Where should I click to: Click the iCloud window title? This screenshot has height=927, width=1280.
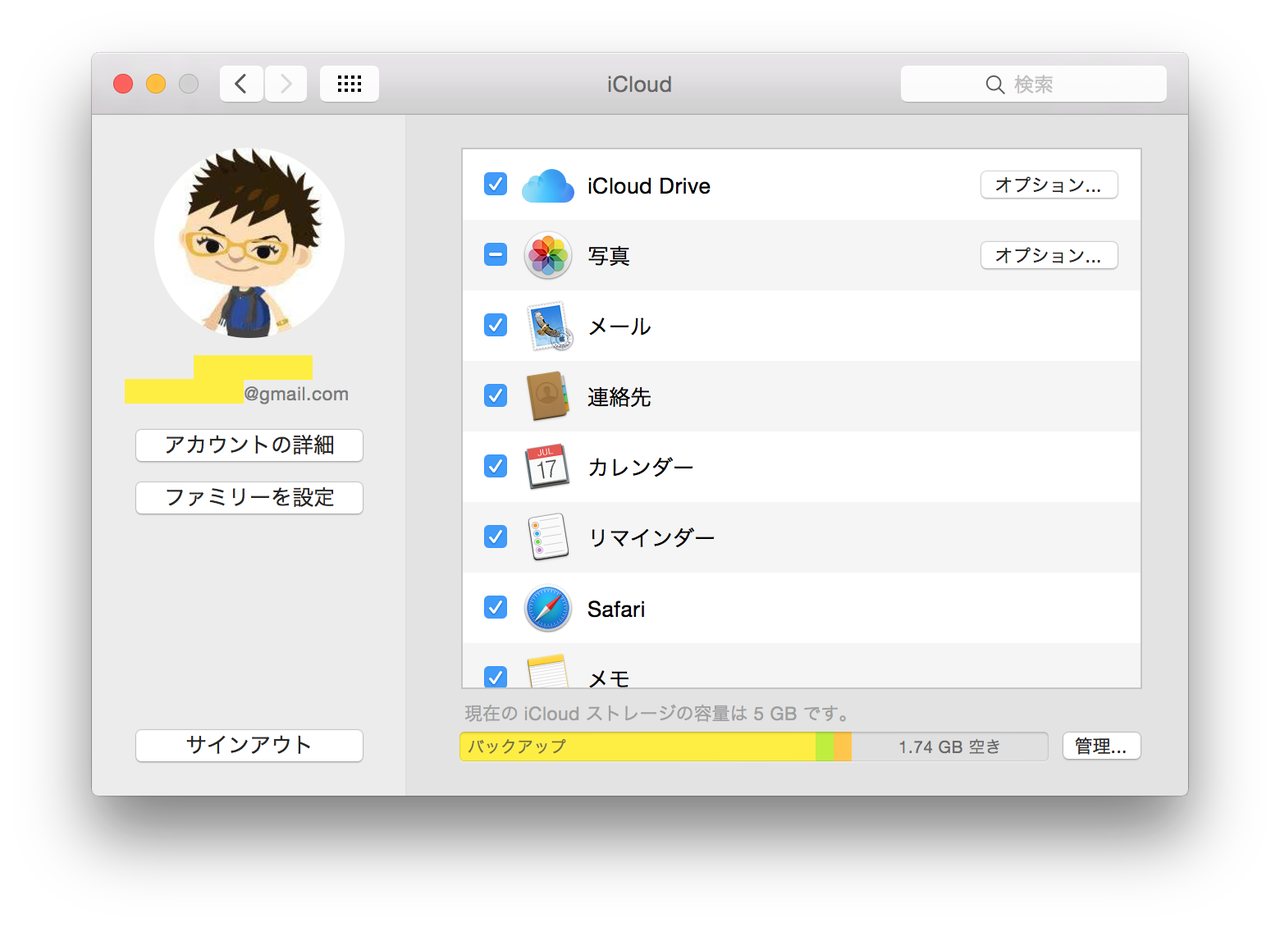tap(640, 84)
